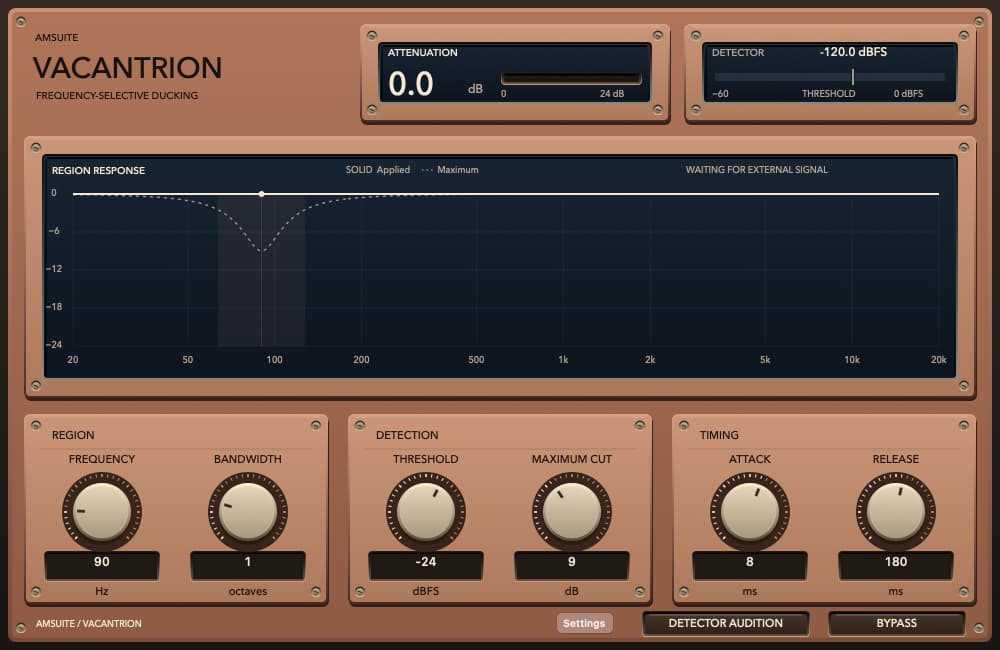Click the VACANTRION title

point(128,68)
